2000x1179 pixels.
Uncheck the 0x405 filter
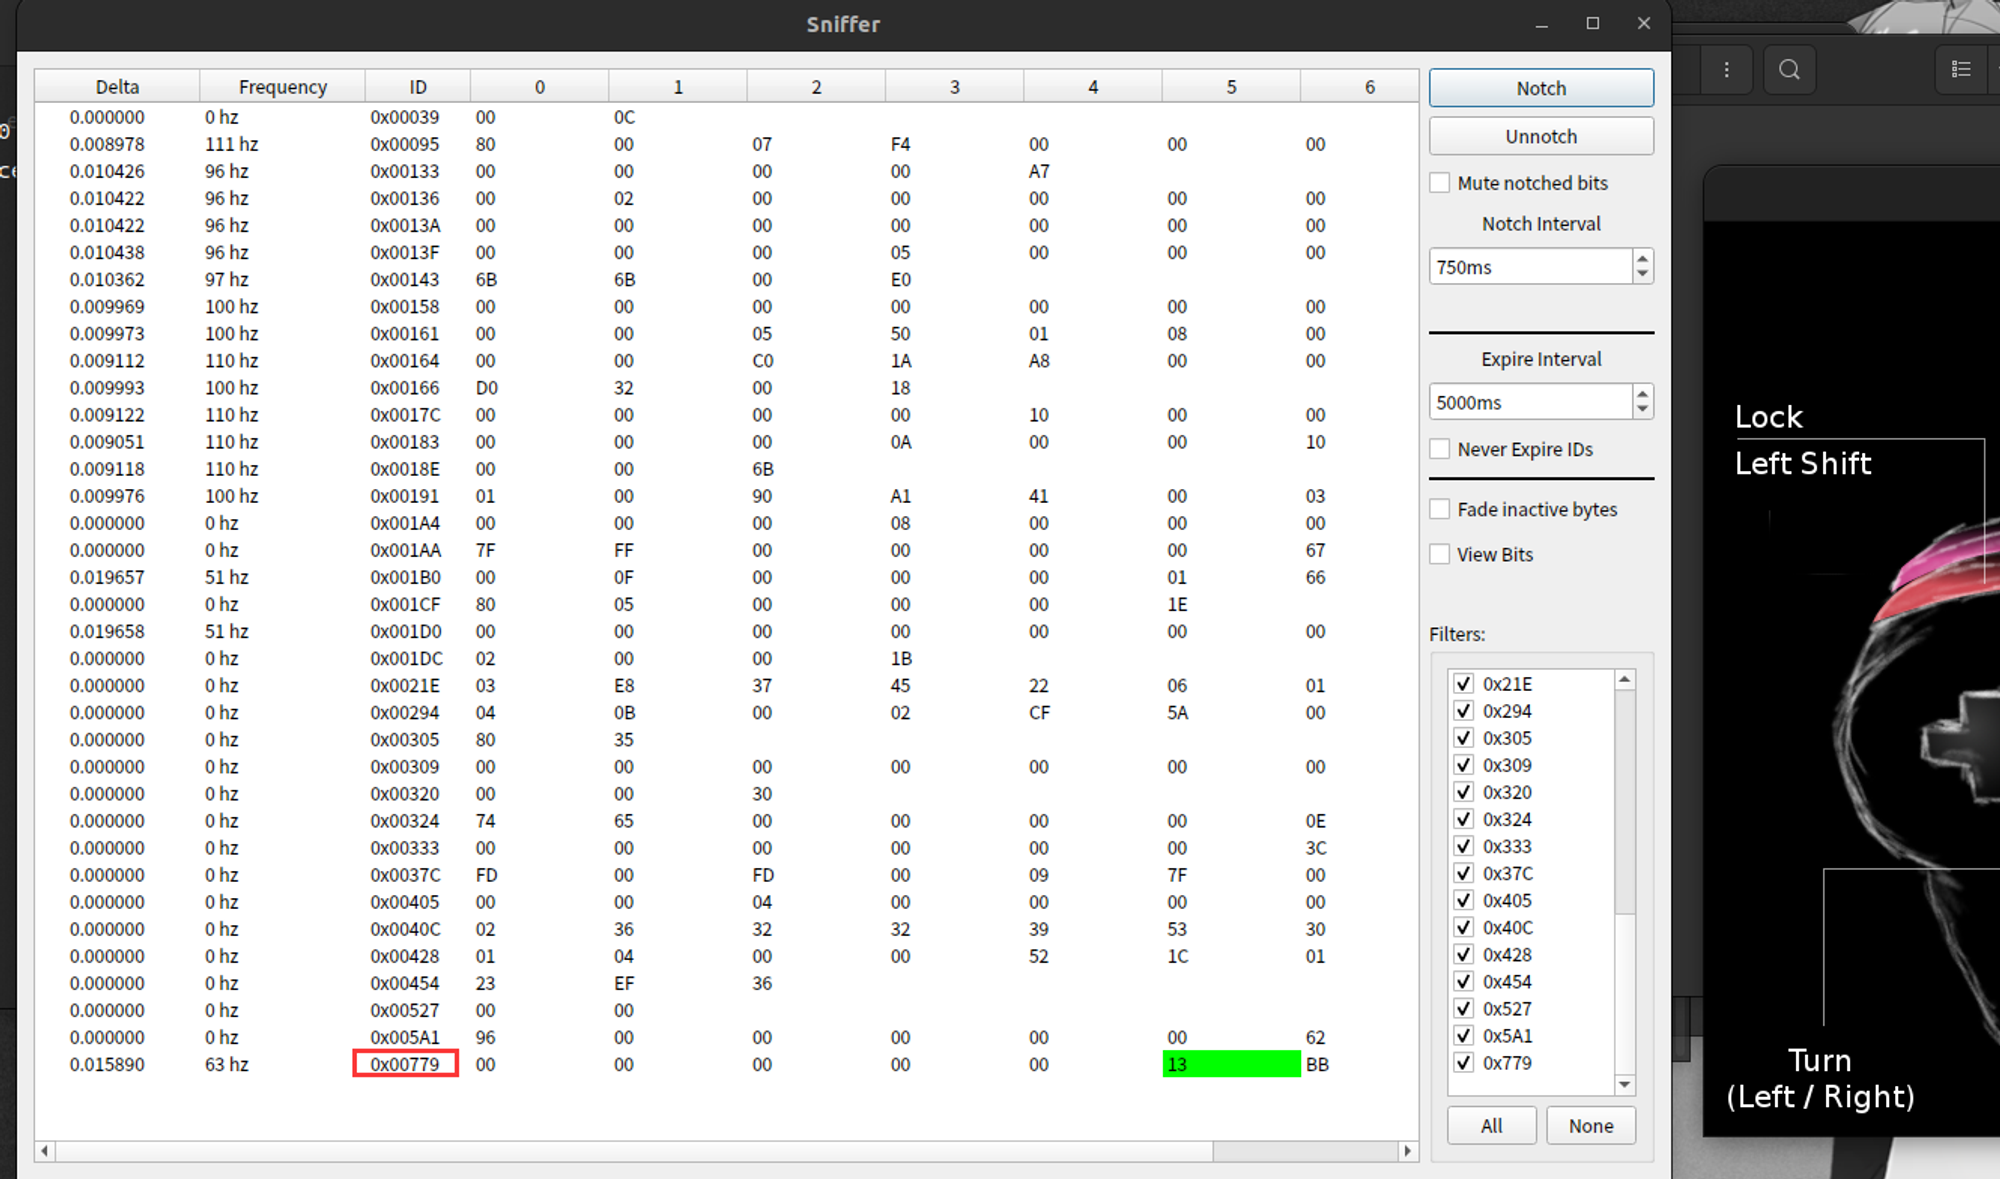[1464, 900]
